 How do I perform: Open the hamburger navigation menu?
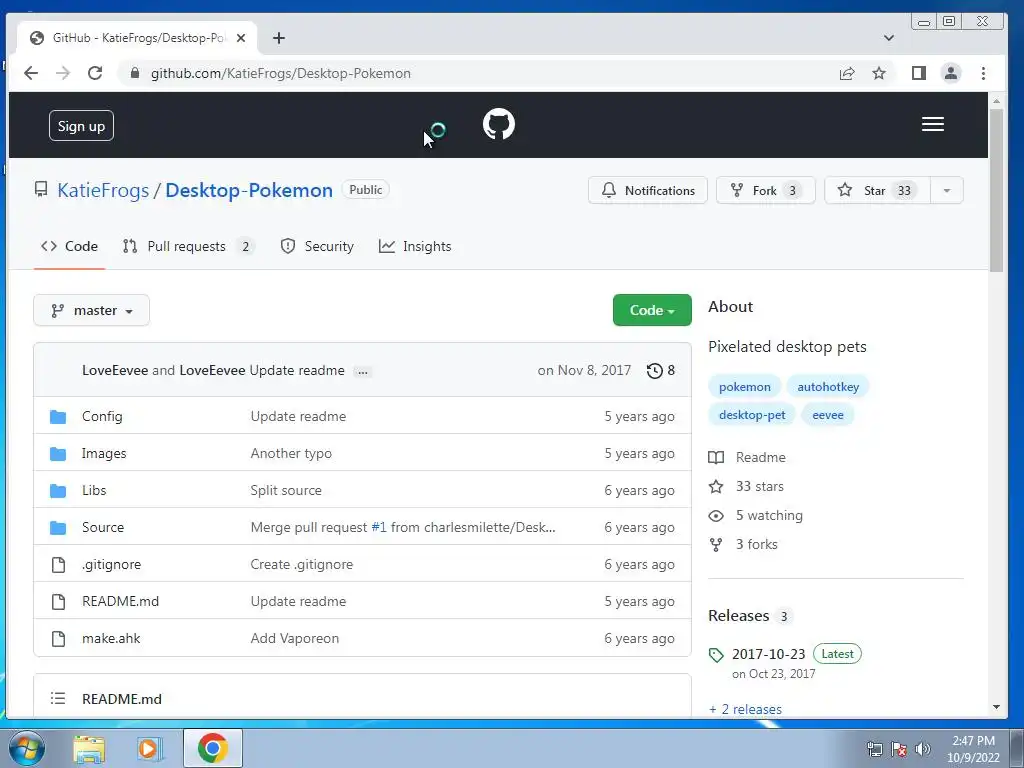(x=933, y=124)
